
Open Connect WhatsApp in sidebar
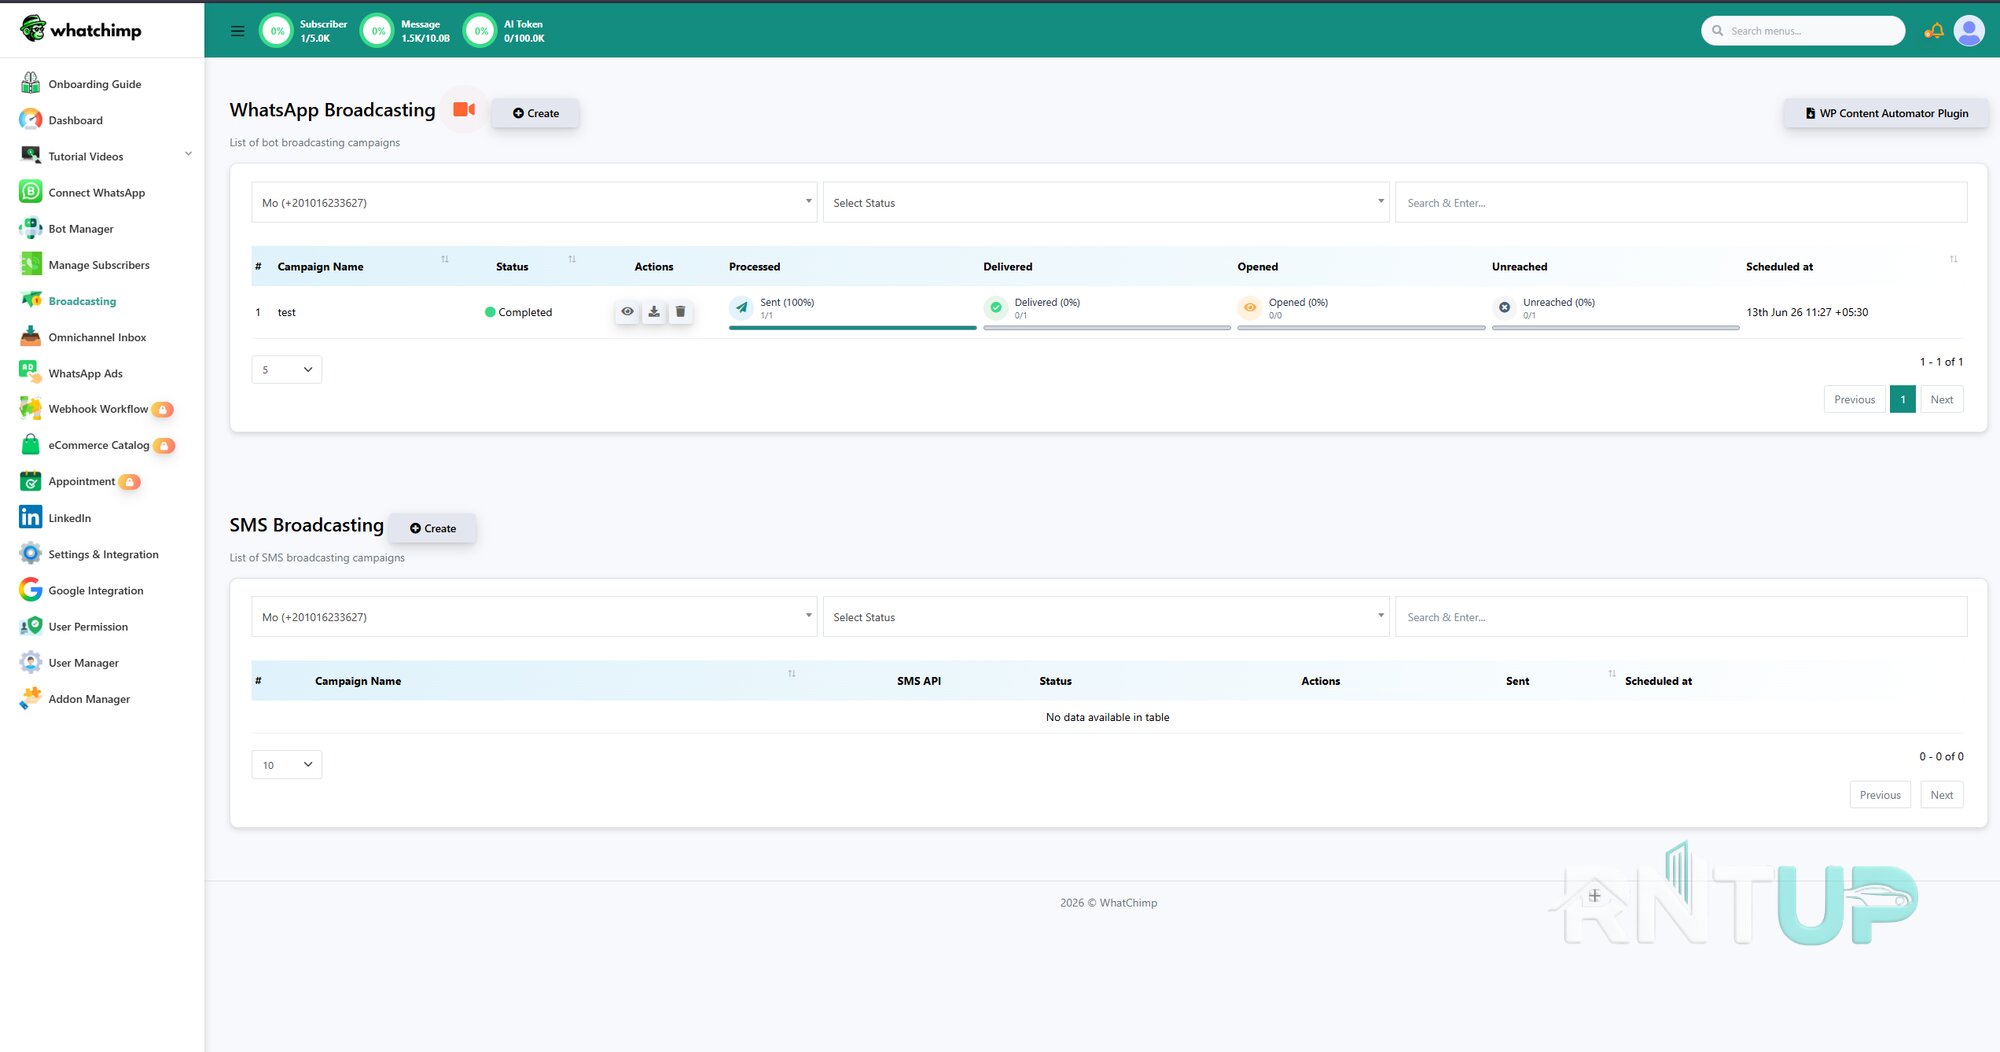click(97, 193)
